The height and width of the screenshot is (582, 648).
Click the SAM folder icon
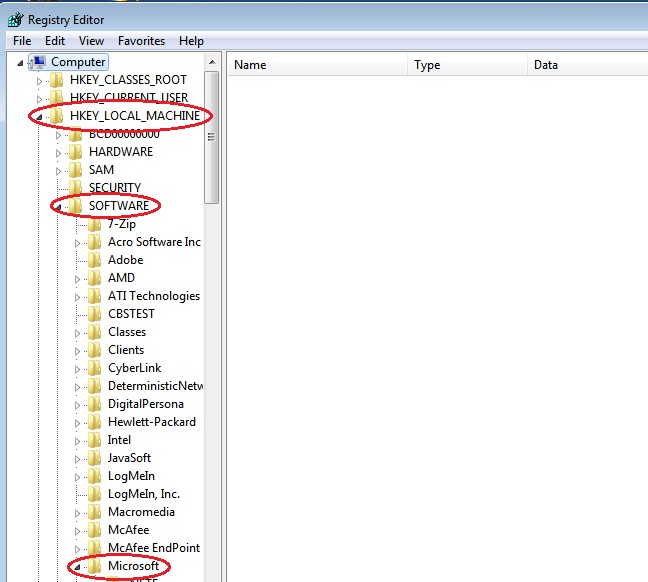(75, 170)
